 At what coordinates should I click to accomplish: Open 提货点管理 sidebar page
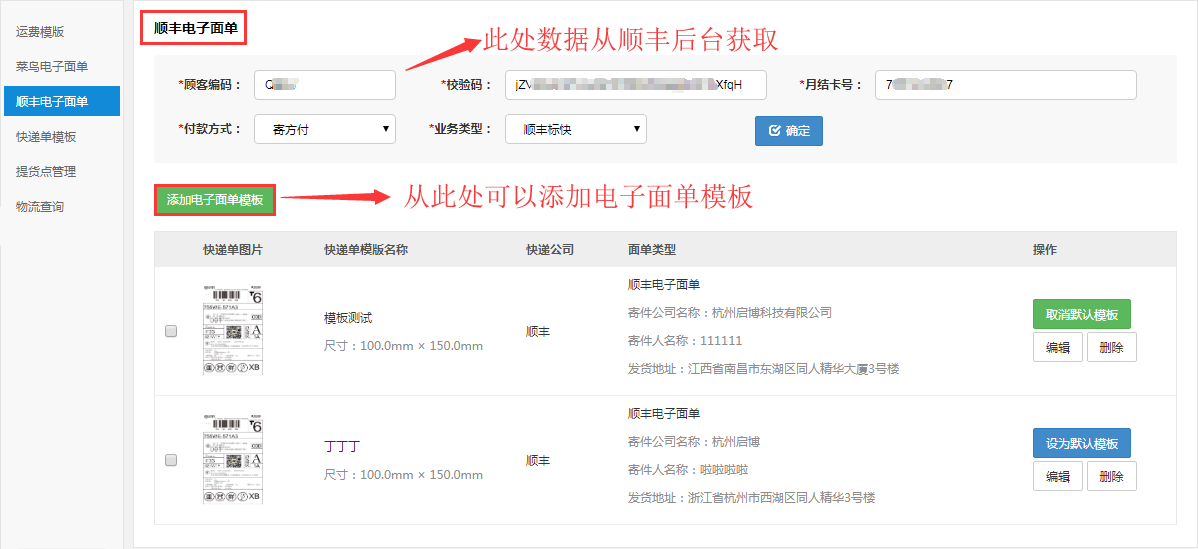[46, 171]
